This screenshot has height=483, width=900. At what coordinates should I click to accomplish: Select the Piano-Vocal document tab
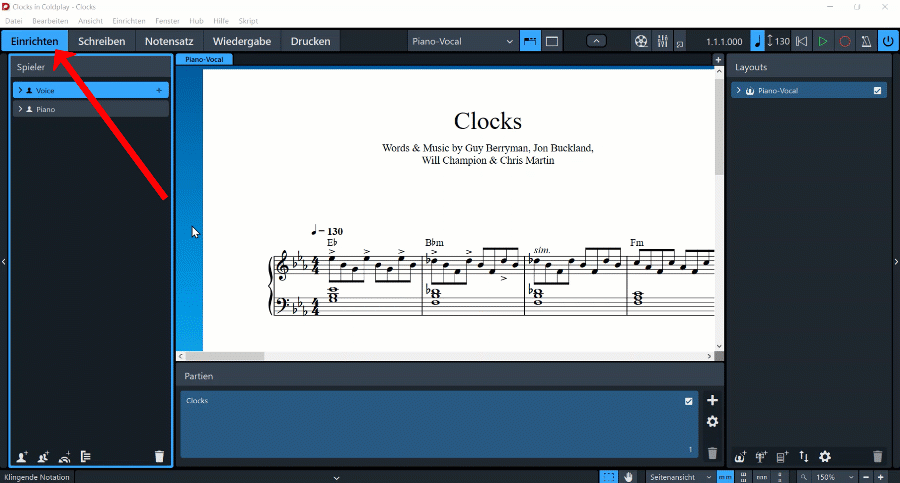[x=204, y=59]
